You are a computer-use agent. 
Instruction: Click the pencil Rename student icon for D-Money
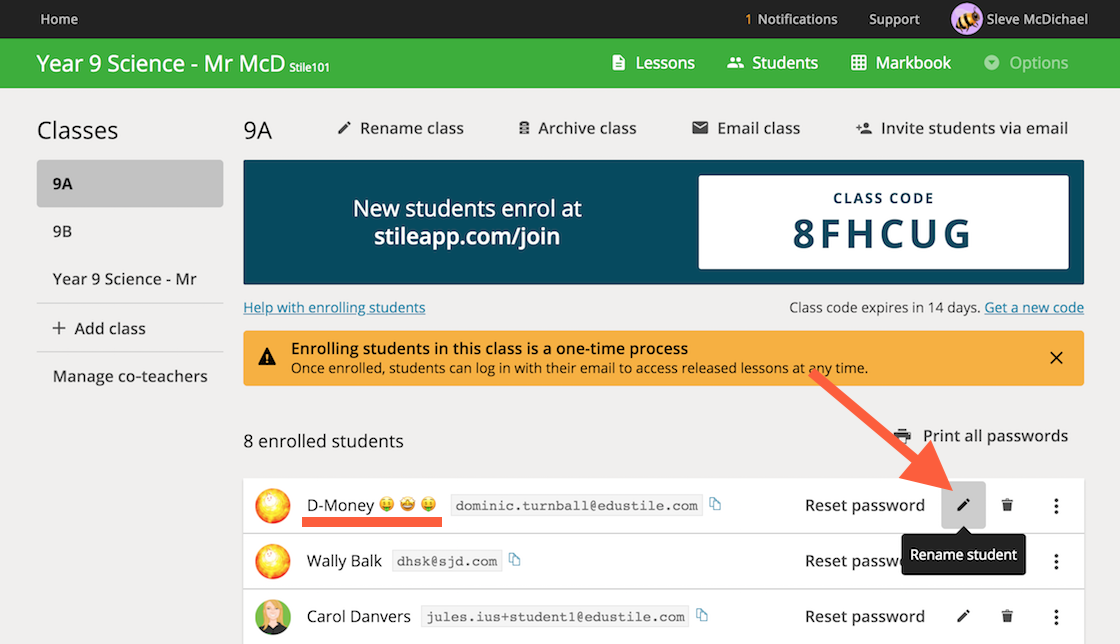pos(963,505)
